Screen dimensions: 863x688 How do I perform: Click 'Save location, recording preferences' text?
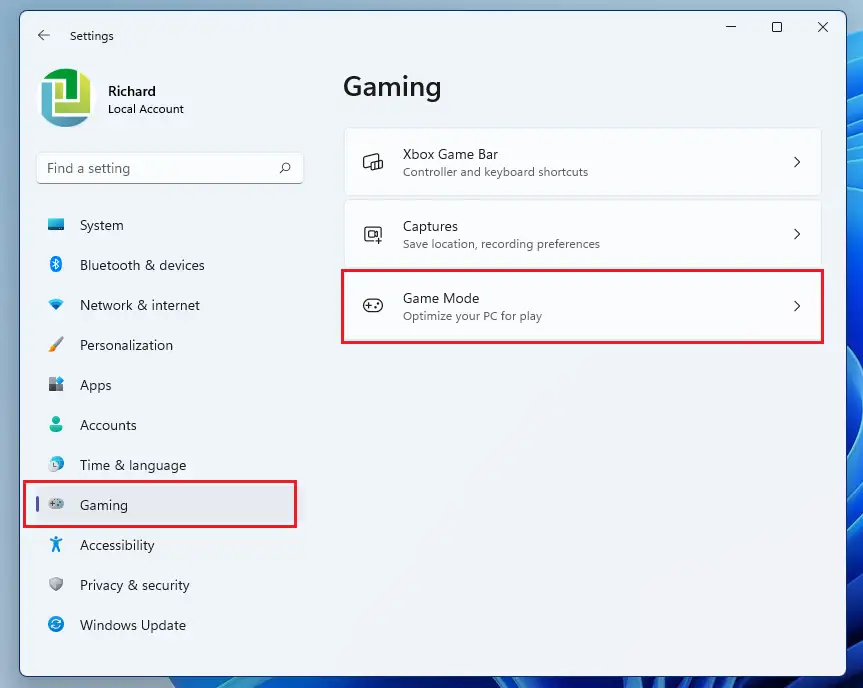tap(501, 244)
